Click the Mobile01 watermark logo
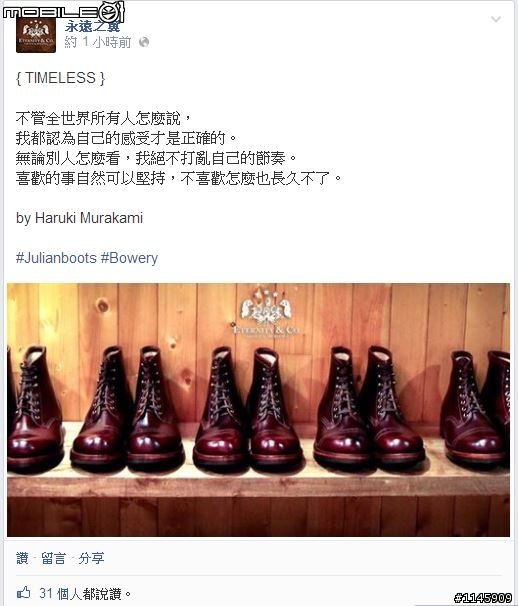Image resolution: width=518 pixels, height=606 pixels. pyautogui.click(x=63, y=12)
